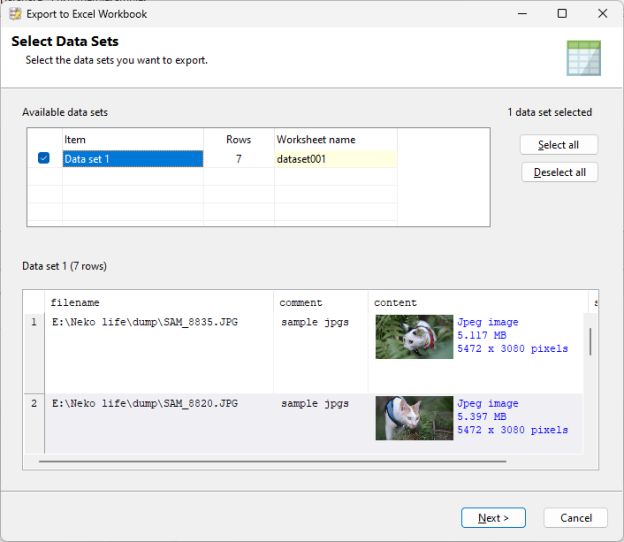
Task: Click the Next button
Action: coord(493,518)
